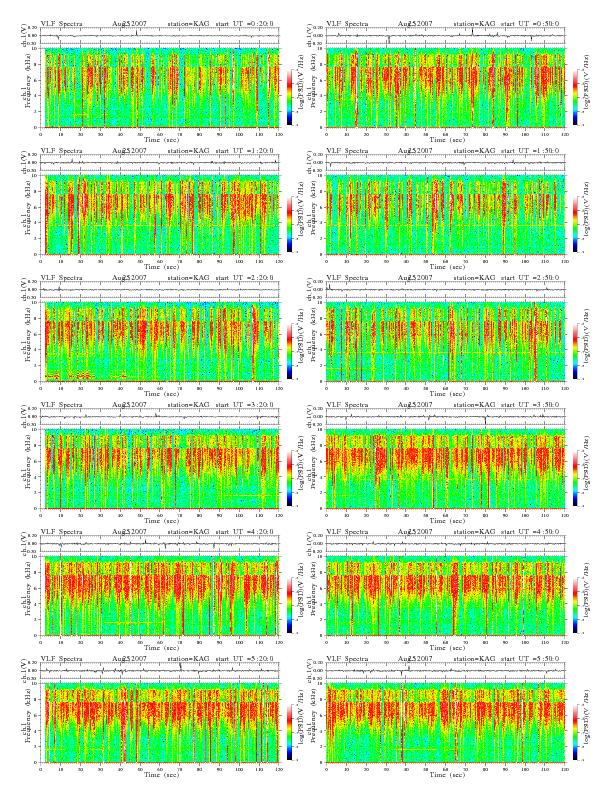Select the spectrogram starting UT 1:20:0
The width and height of the screenshot is (612, 792).
(x=160, y=215)
